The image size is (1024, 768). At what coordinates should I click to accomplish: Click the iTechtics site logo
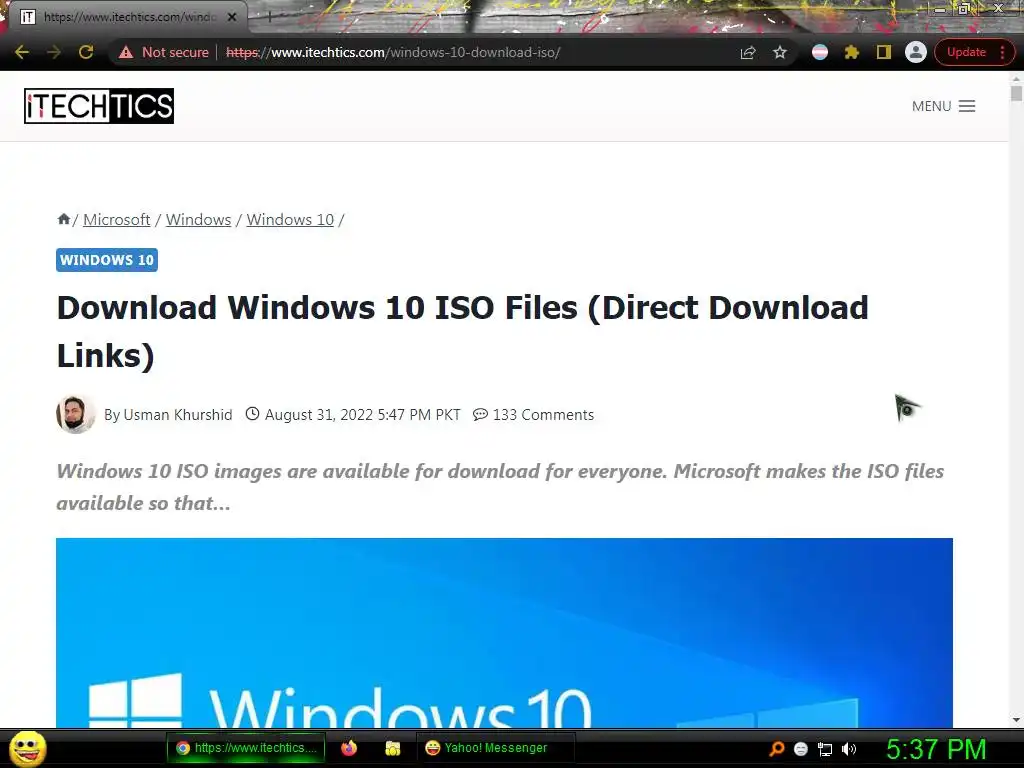coord(99,106)
